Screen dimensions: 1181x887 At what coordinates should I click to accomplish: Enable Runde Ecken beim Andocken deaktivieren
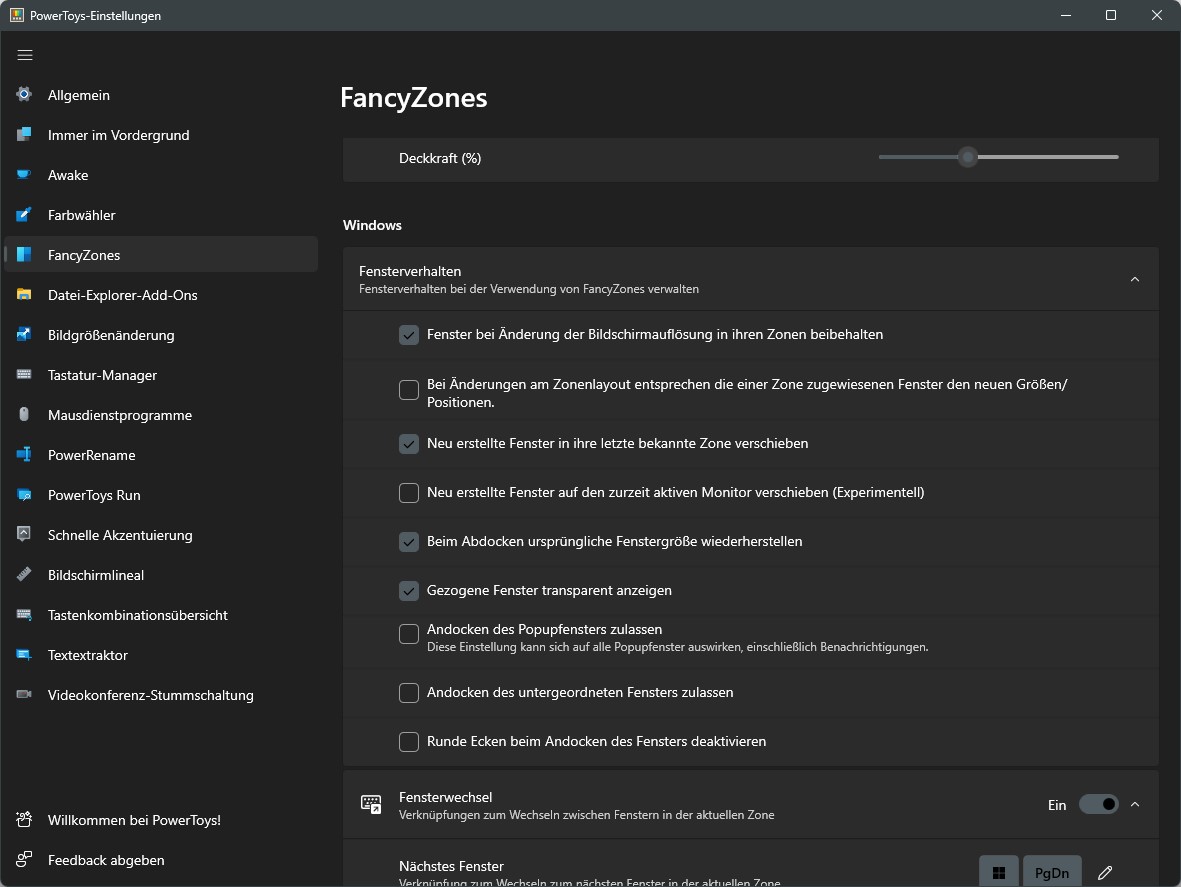409,742
